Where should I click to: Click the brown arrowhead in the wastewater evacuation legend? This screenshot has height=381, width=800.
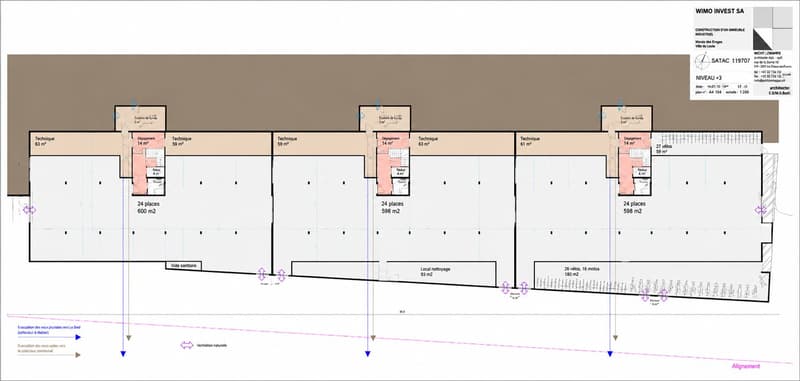(78, 354)
